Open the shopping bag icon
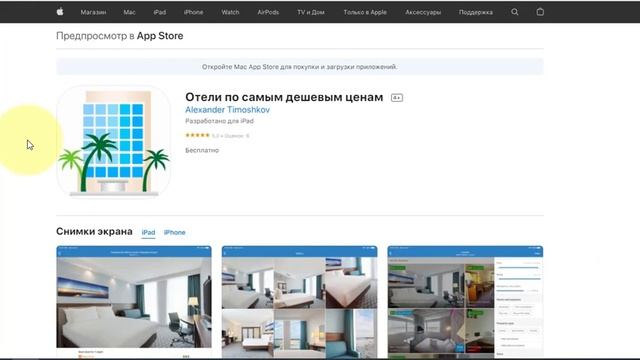This screenshot has height=360, width=640. click(x=540, y=12)
